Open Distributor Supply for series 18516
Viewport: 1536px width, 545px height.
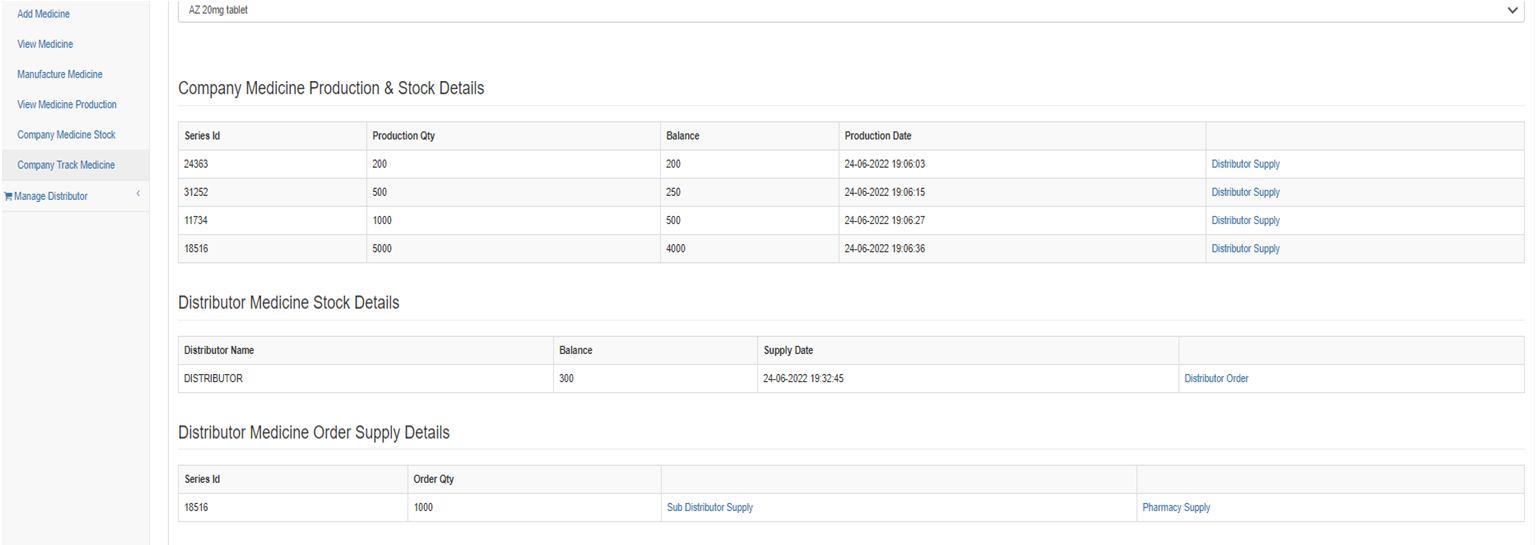(1245, 249)
